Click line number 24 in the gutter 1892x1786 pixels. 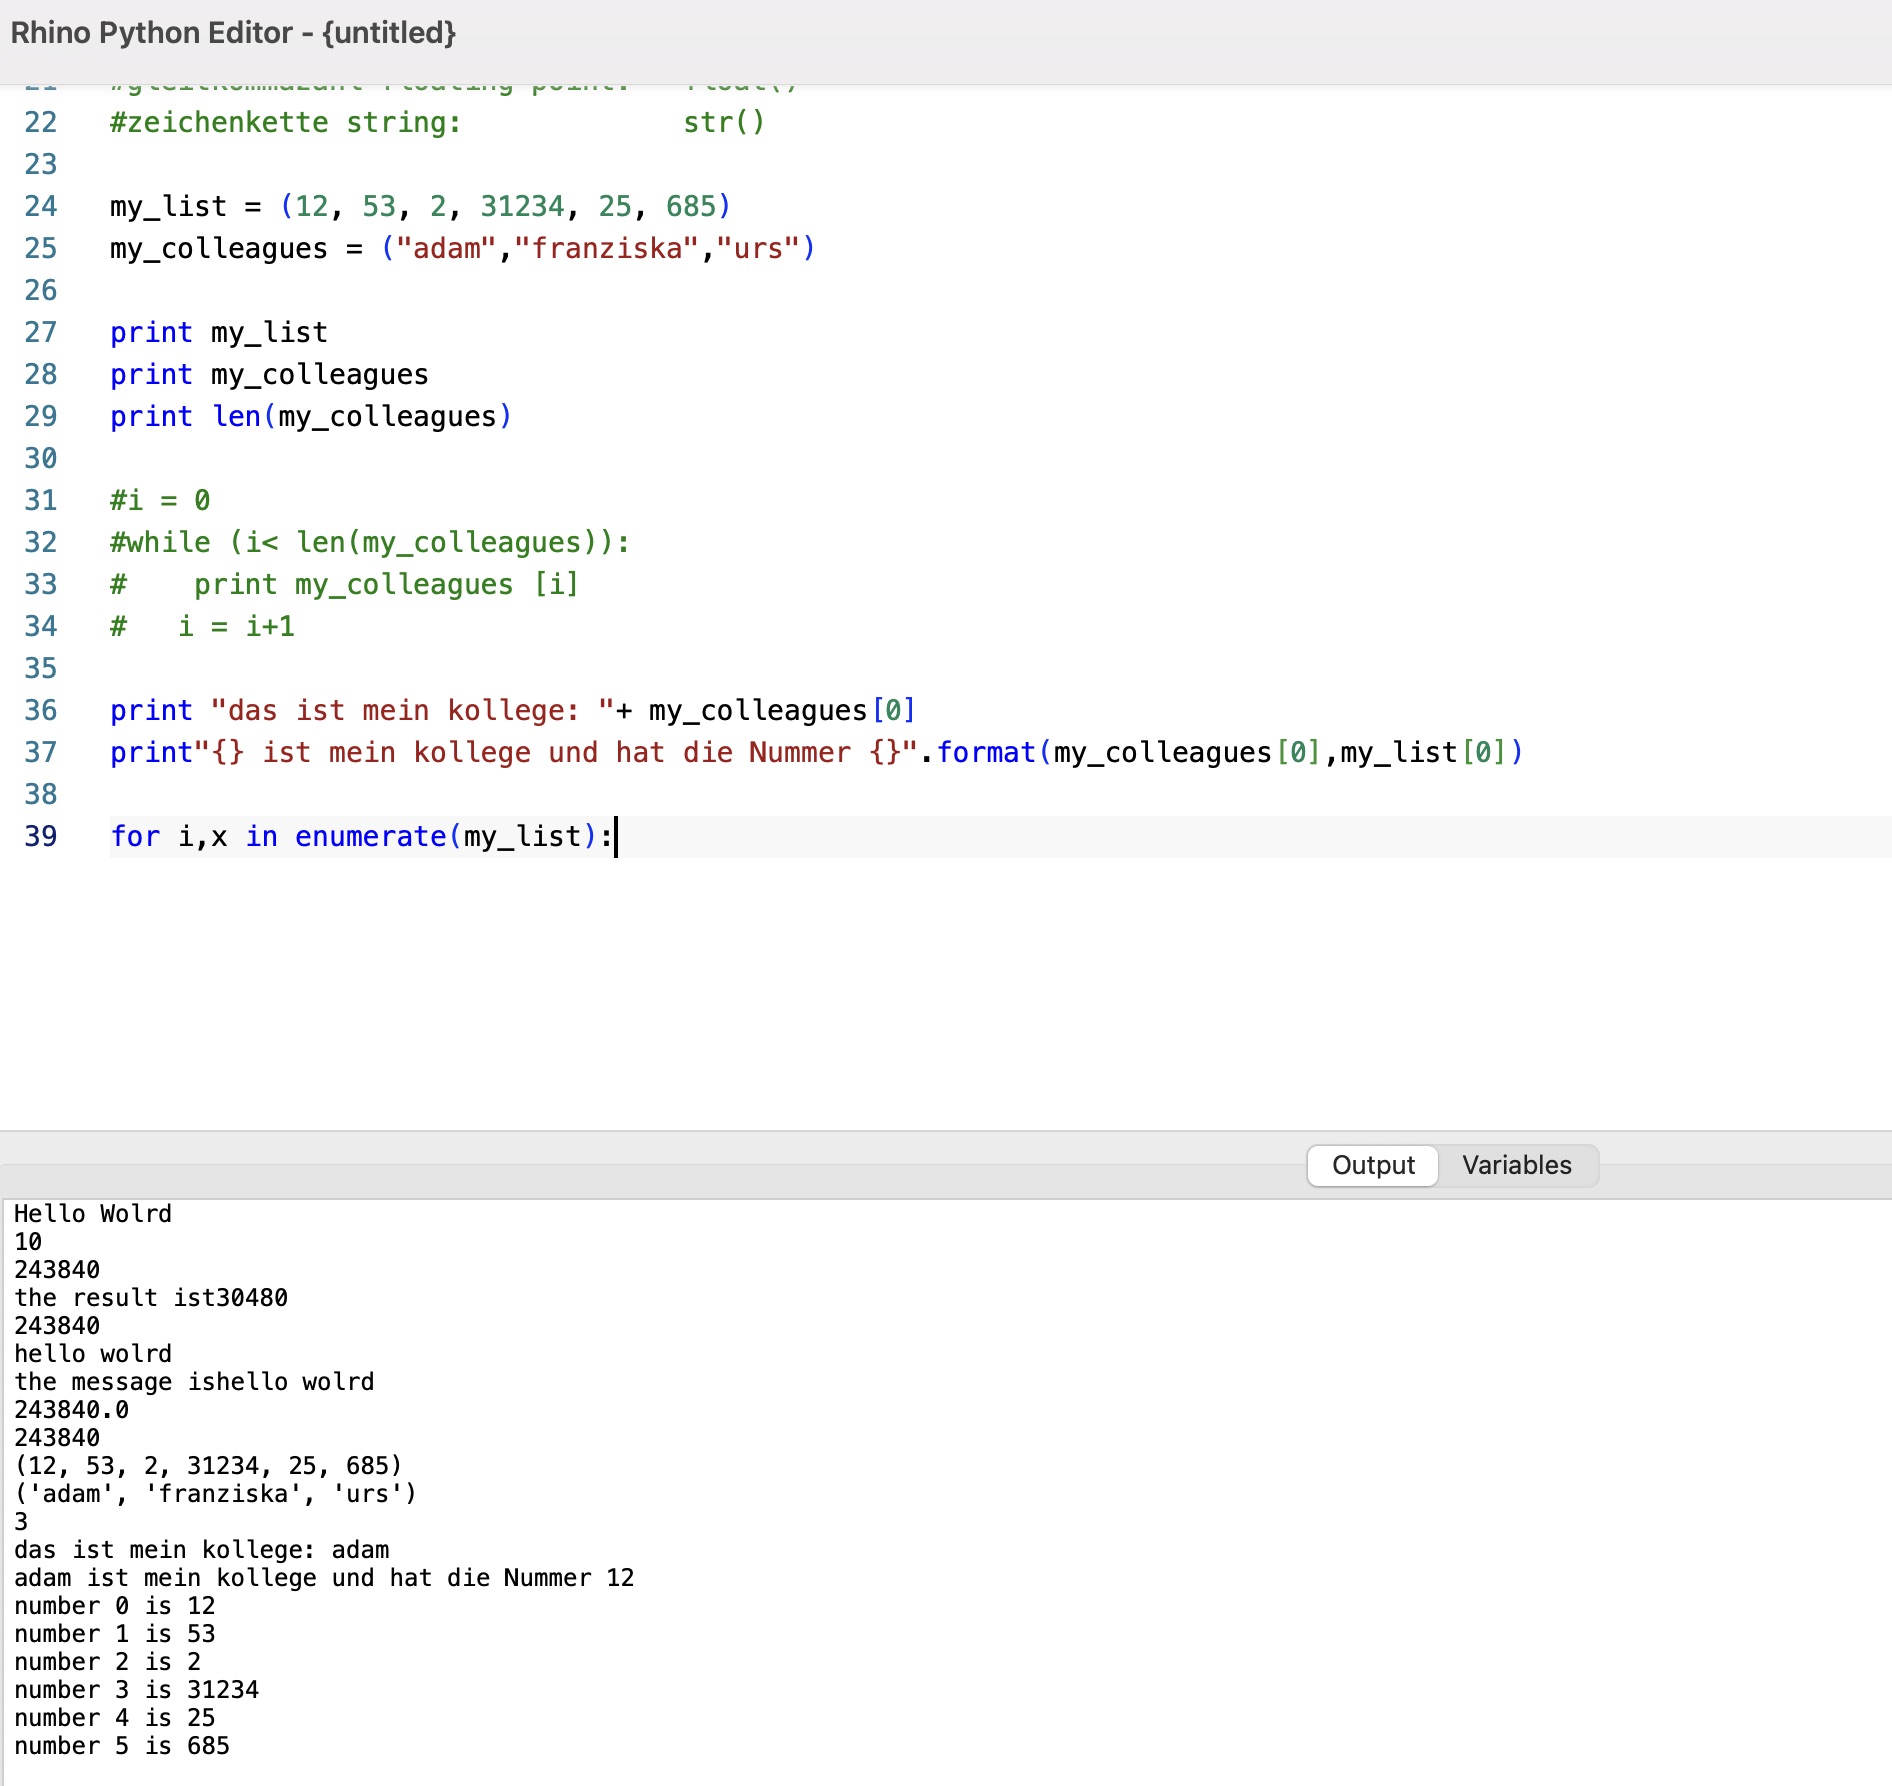pyautogui.click(x=41, y=207)
